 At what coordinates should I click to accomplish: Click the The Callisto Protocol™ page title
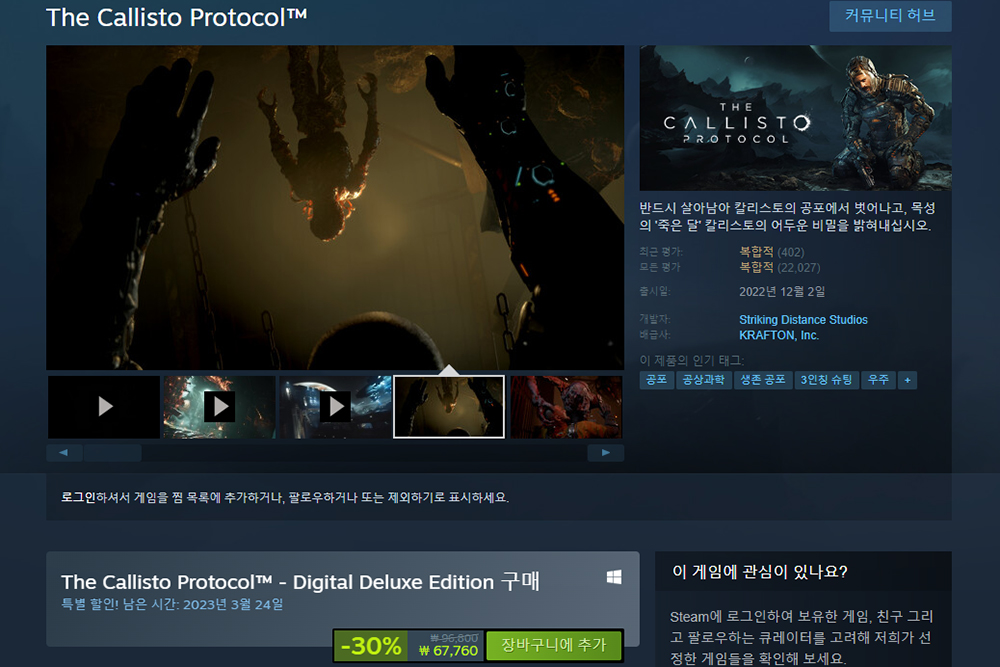click(x=177, y=17)
